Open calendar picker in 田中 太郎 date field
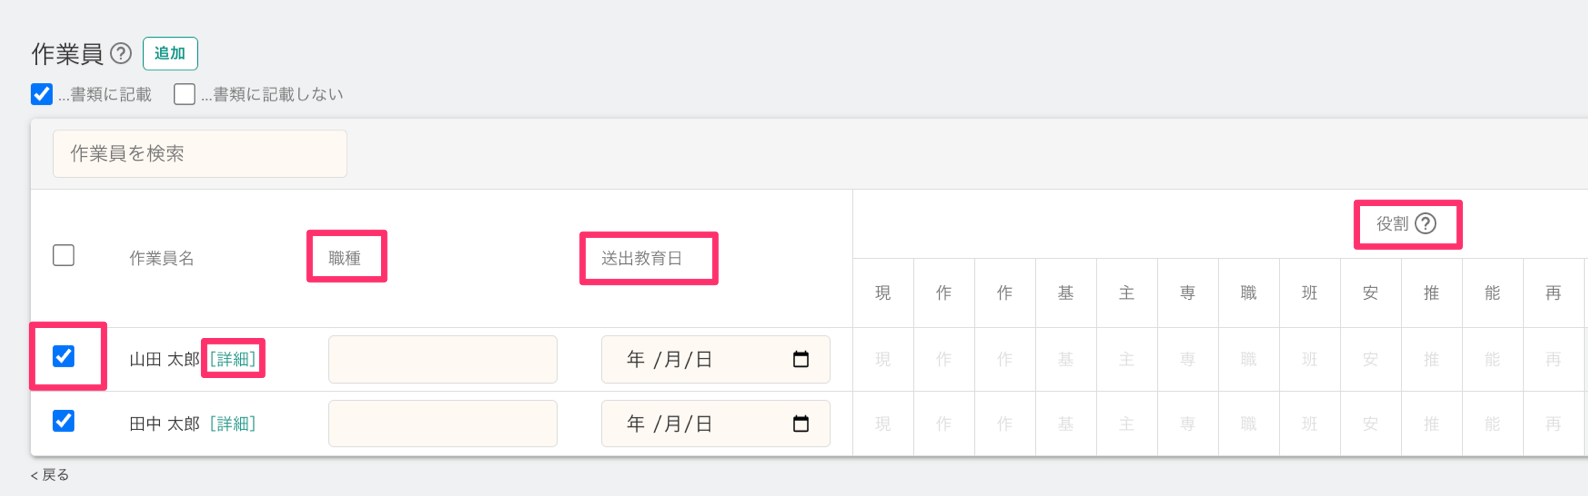Screen dimensions: 1588x496 pos(801,424)
